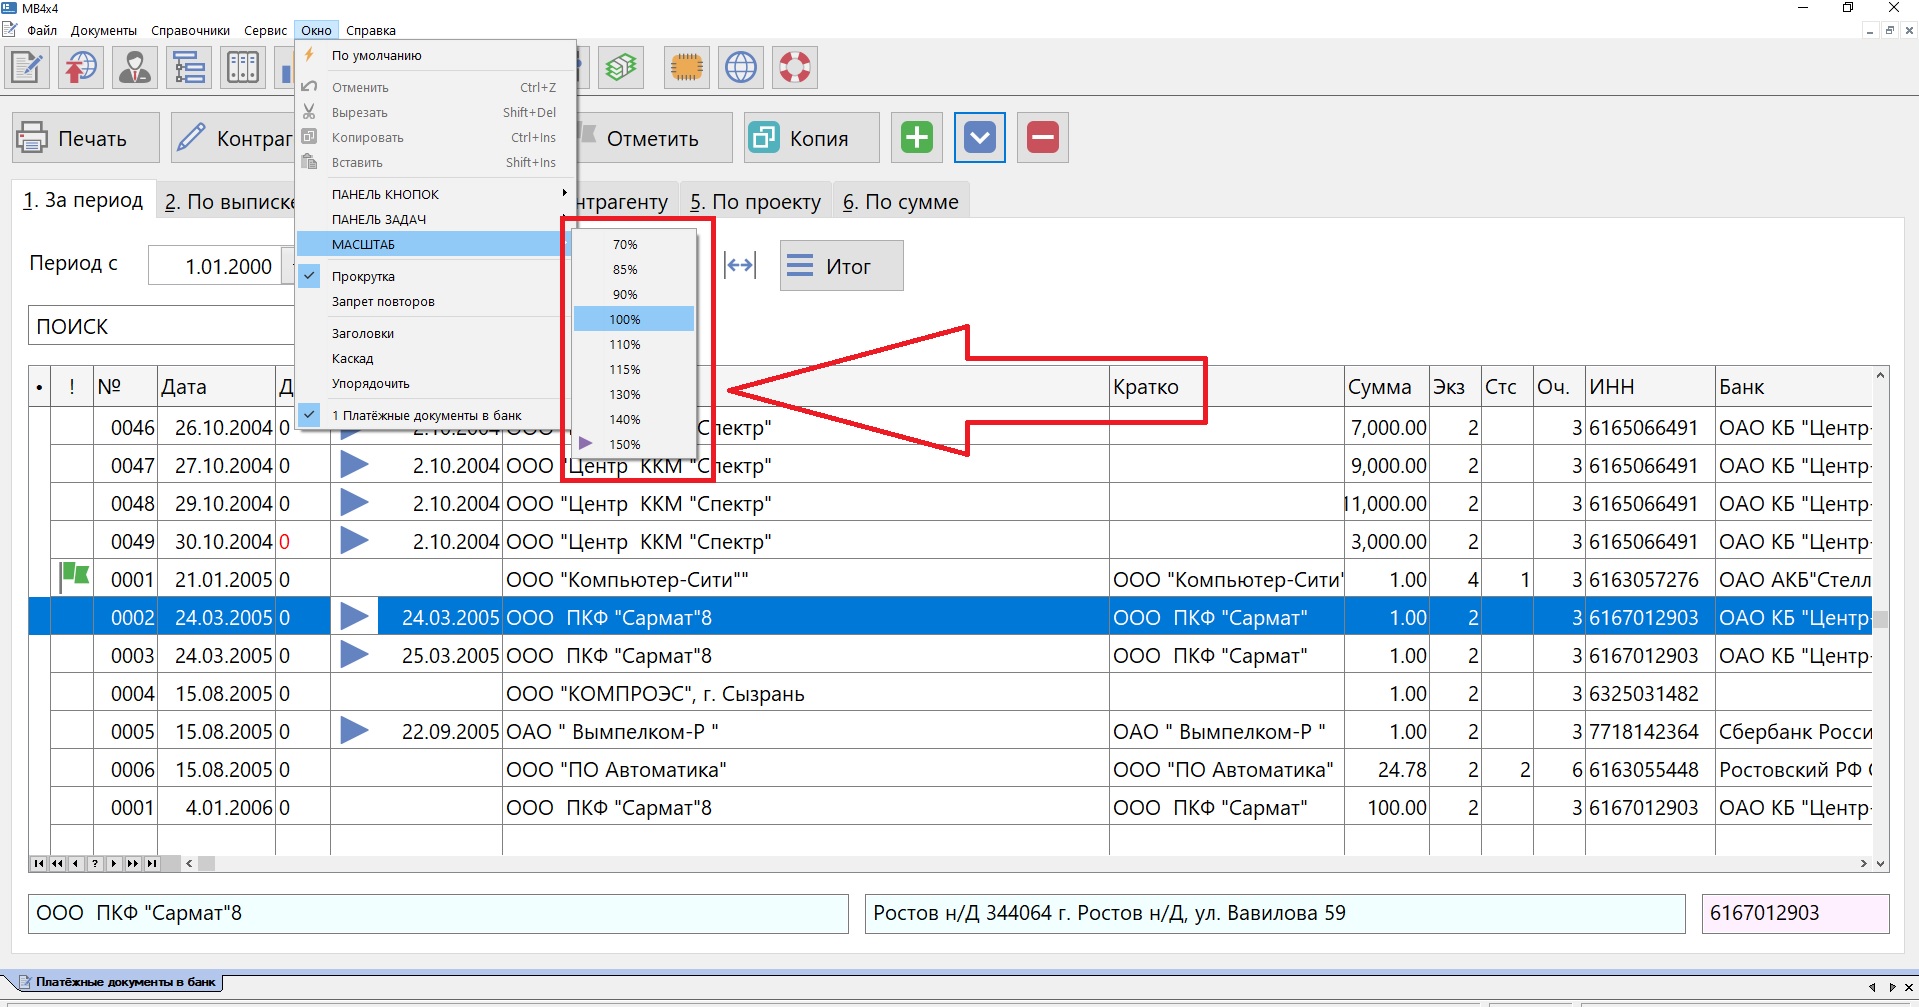
Task: Click the Печать button
Action: (86, 138)
